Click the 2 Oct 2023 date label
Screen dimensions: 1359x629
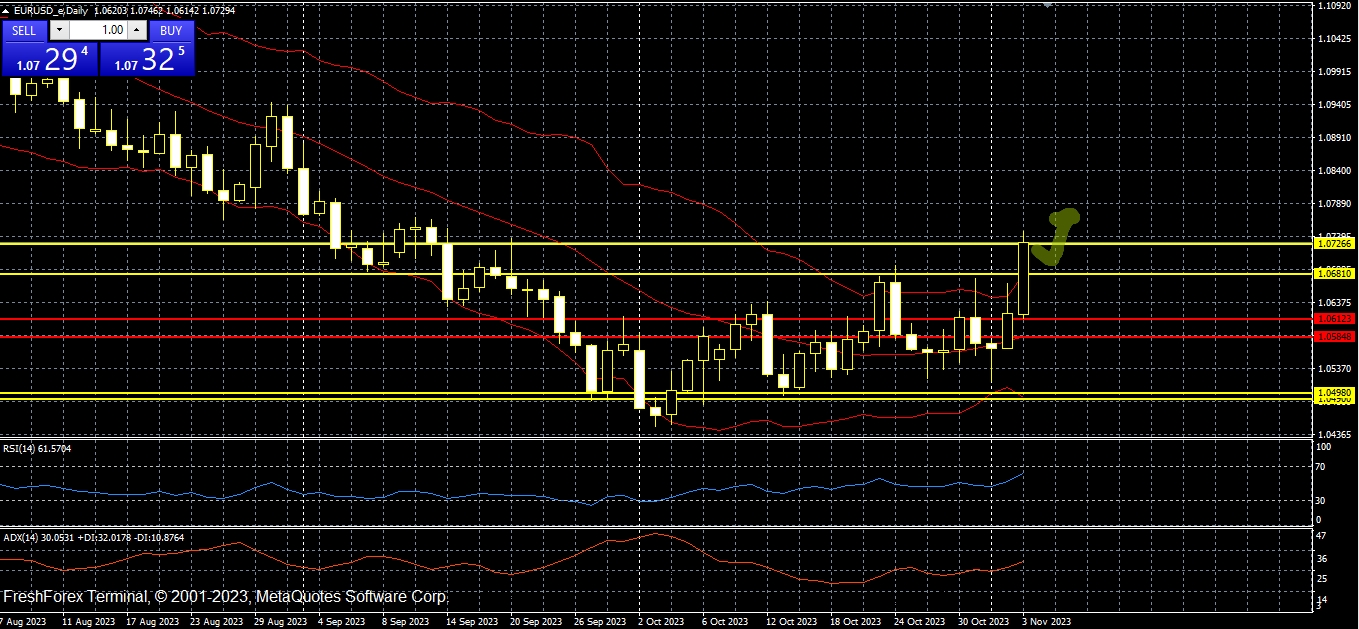click(661, 621)
